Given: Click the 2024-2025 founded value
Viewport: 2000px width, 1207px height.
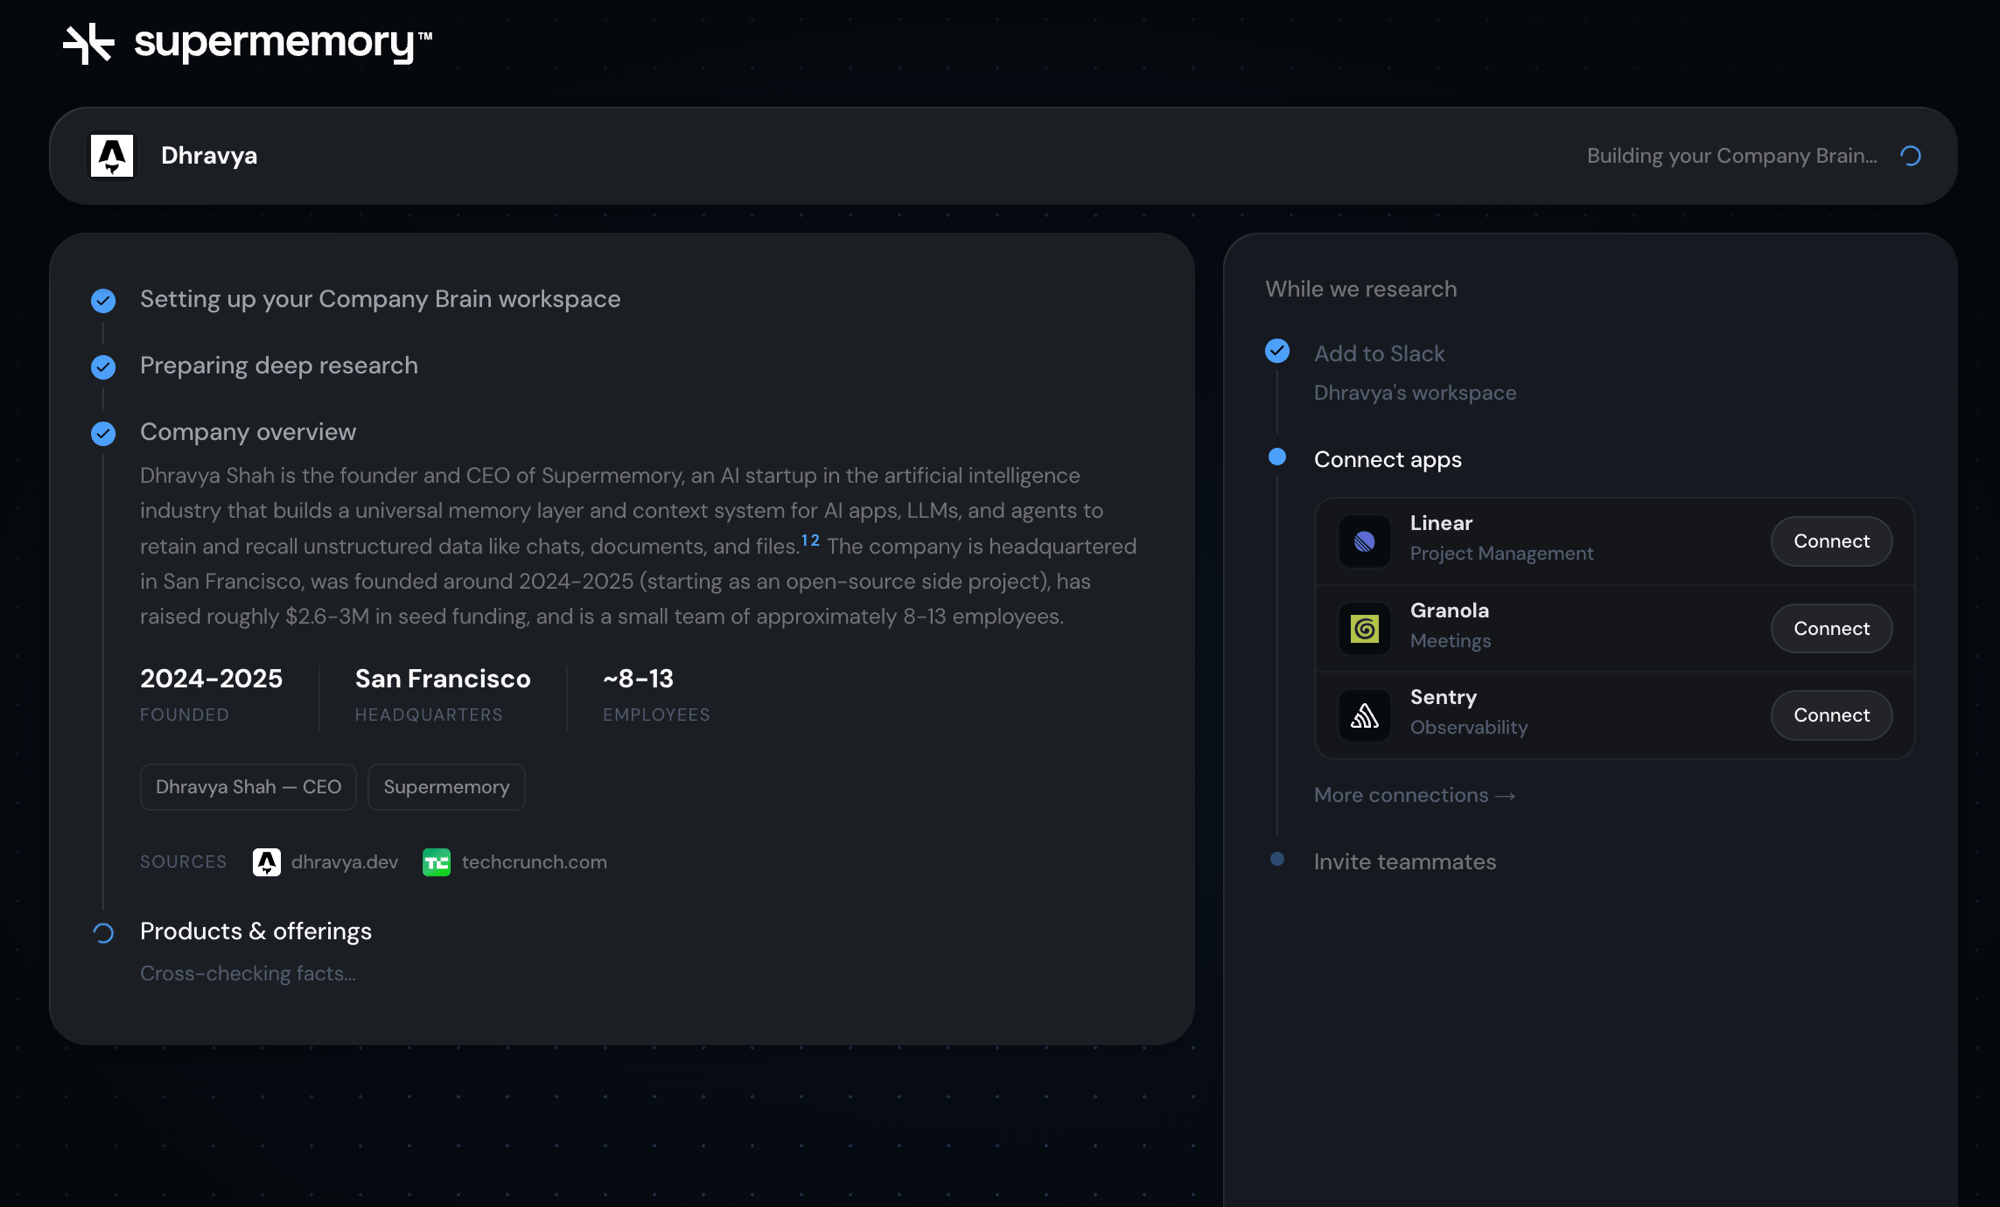Looking at the screenshot, I should [x=211, y=678].
